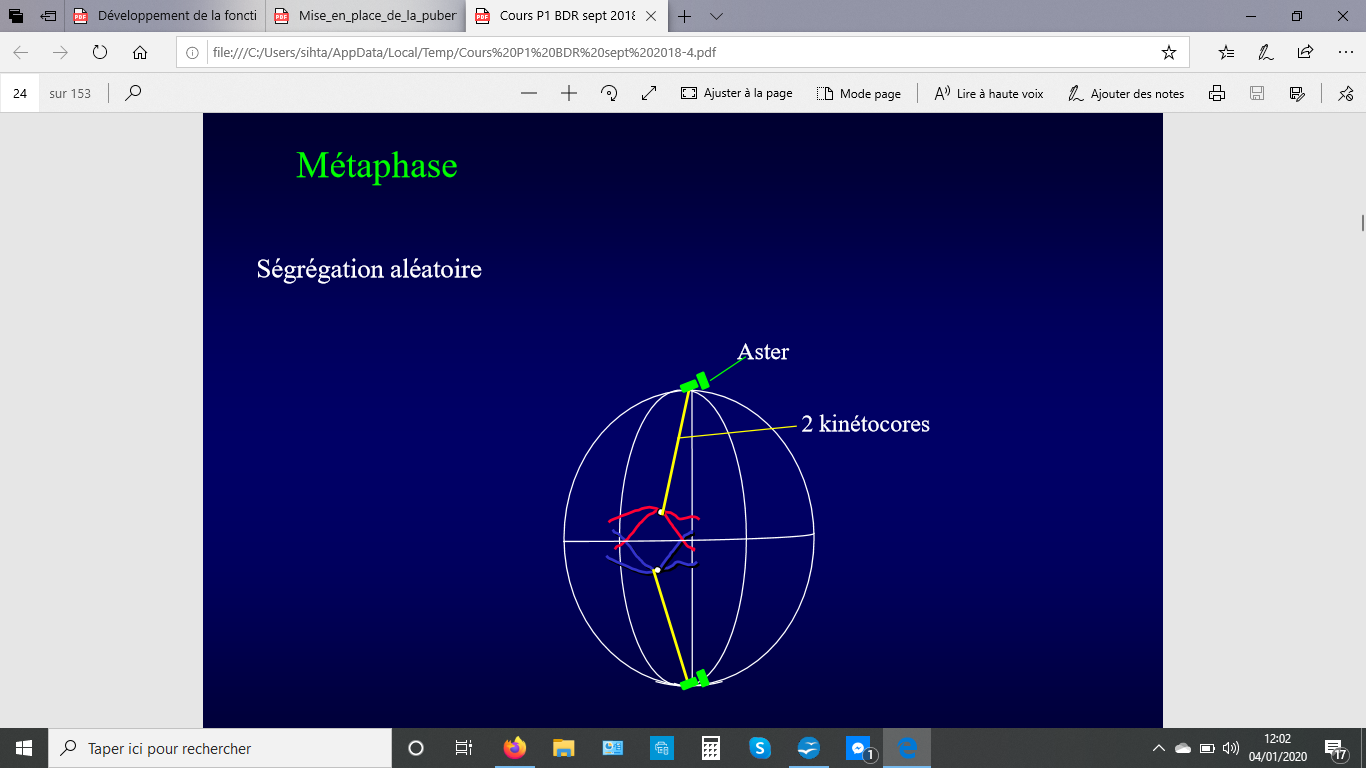
Task: Open the Favorites hub
Action: 1227,52
